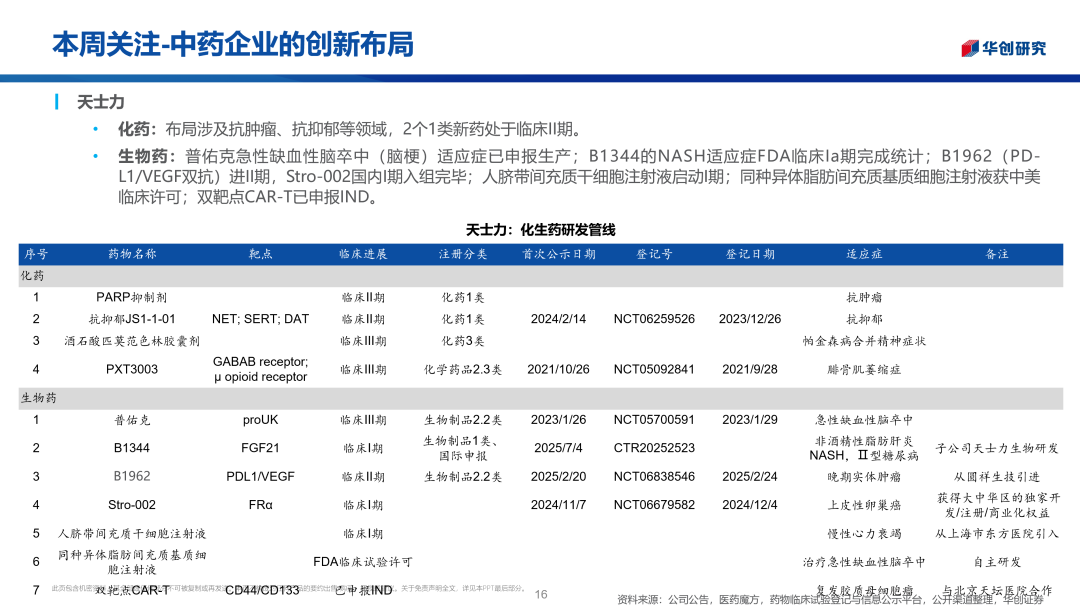Click the slide title 本周关注-中药企业的创新布局
Viewport: 1080px width, 605px height.
click(233, 44)
